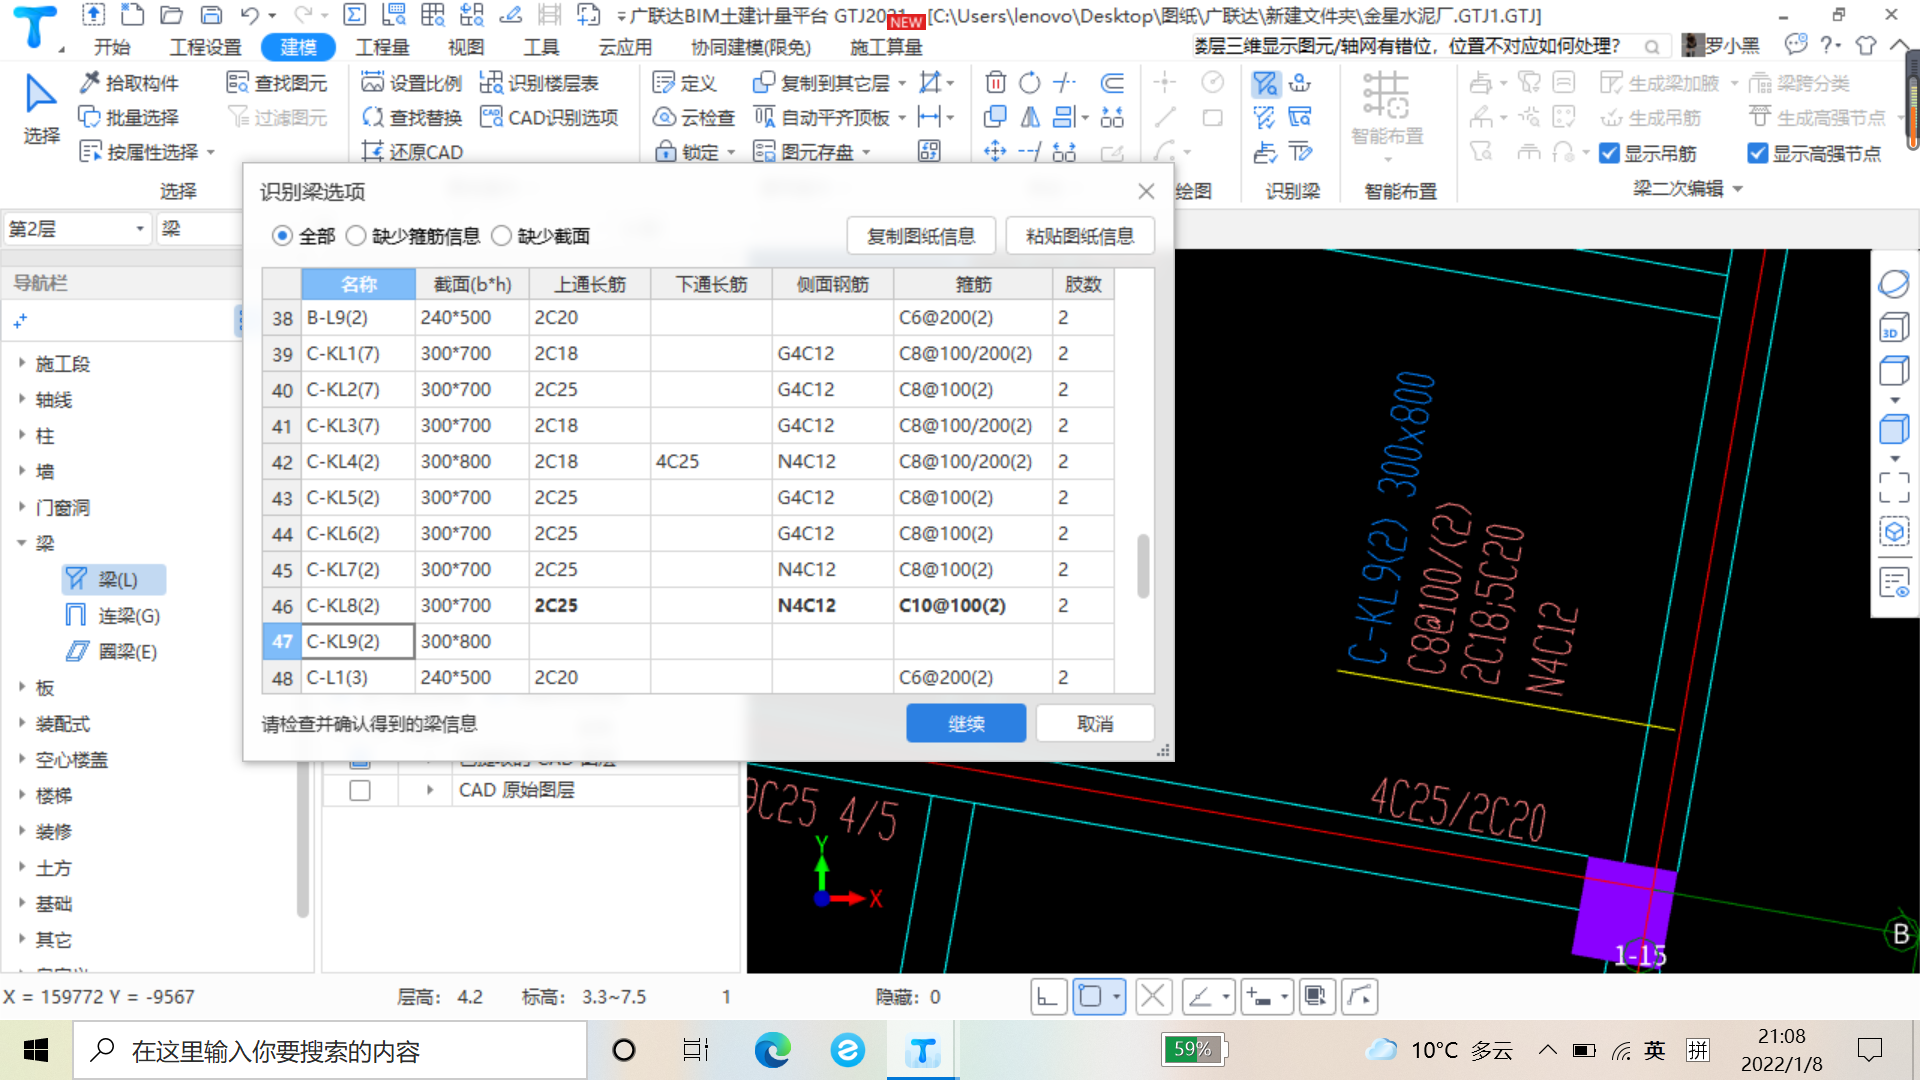Click 还原CAD tool
The image size is (1920, 1080).
click(412, 152)
